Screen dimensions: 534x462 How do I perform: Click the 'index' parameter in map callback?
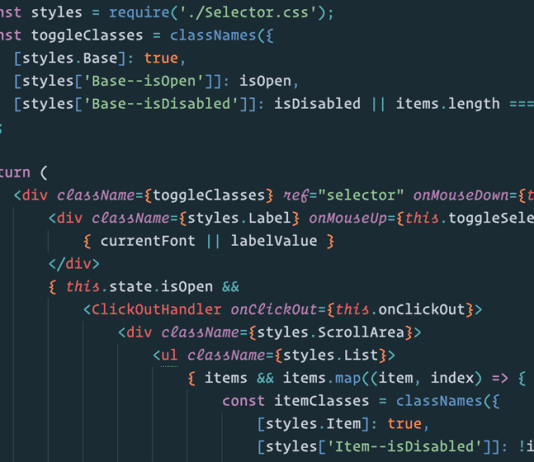tap(452, 378)
